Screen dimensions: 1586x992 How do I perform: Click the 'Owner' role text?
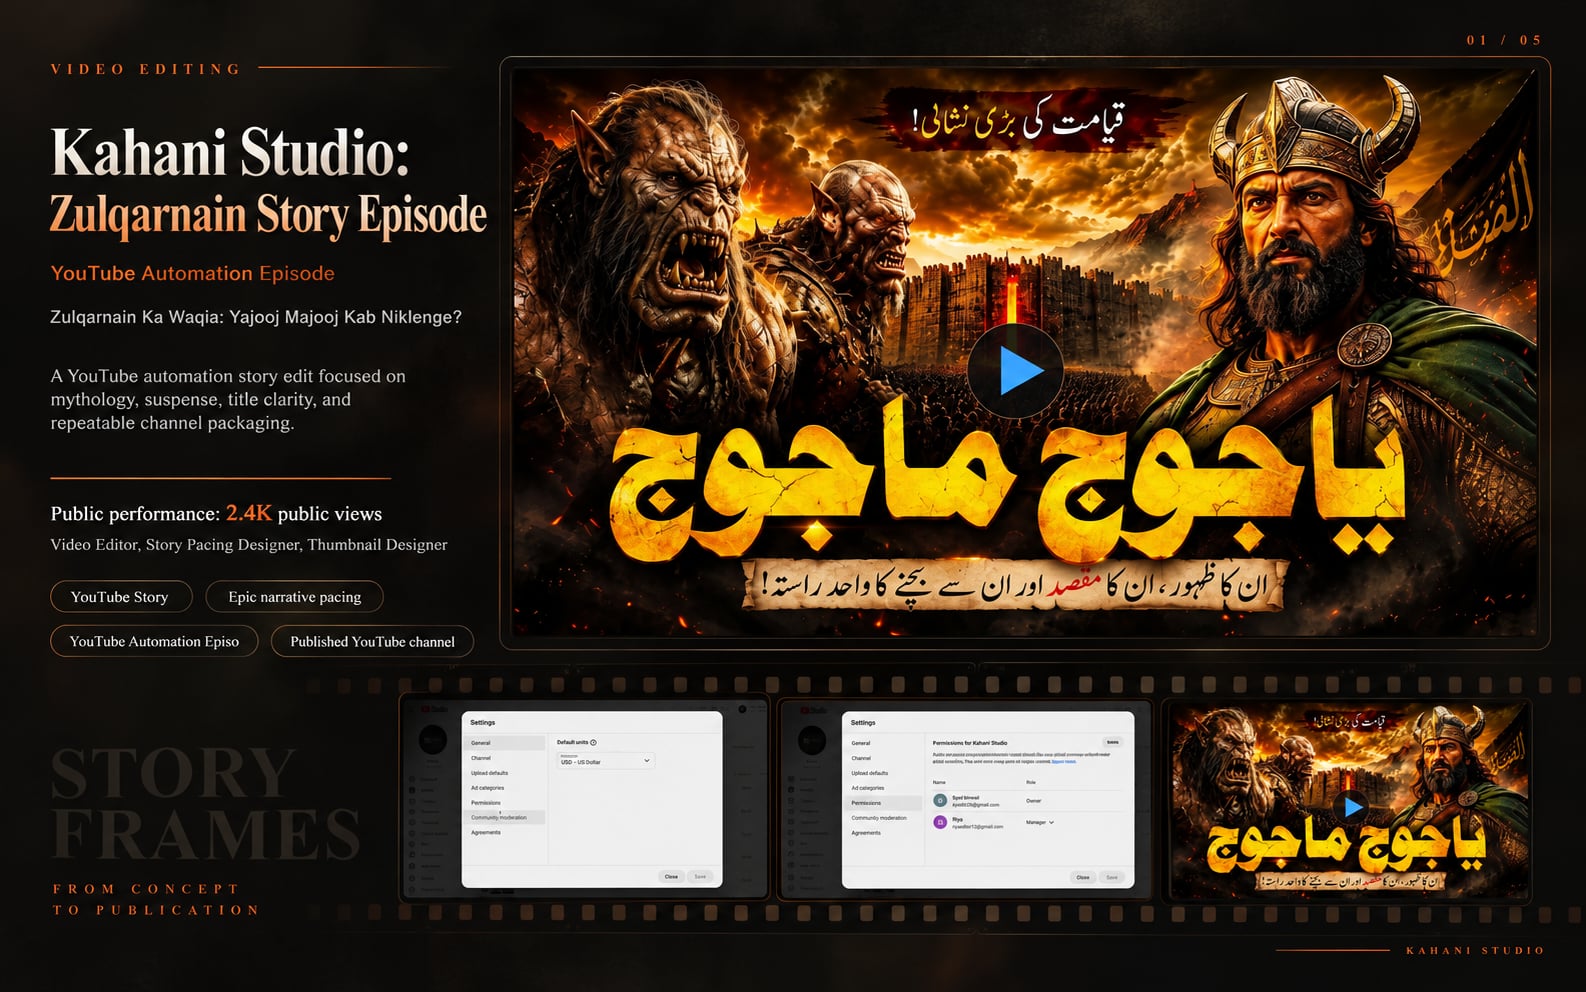(1033, 800)
